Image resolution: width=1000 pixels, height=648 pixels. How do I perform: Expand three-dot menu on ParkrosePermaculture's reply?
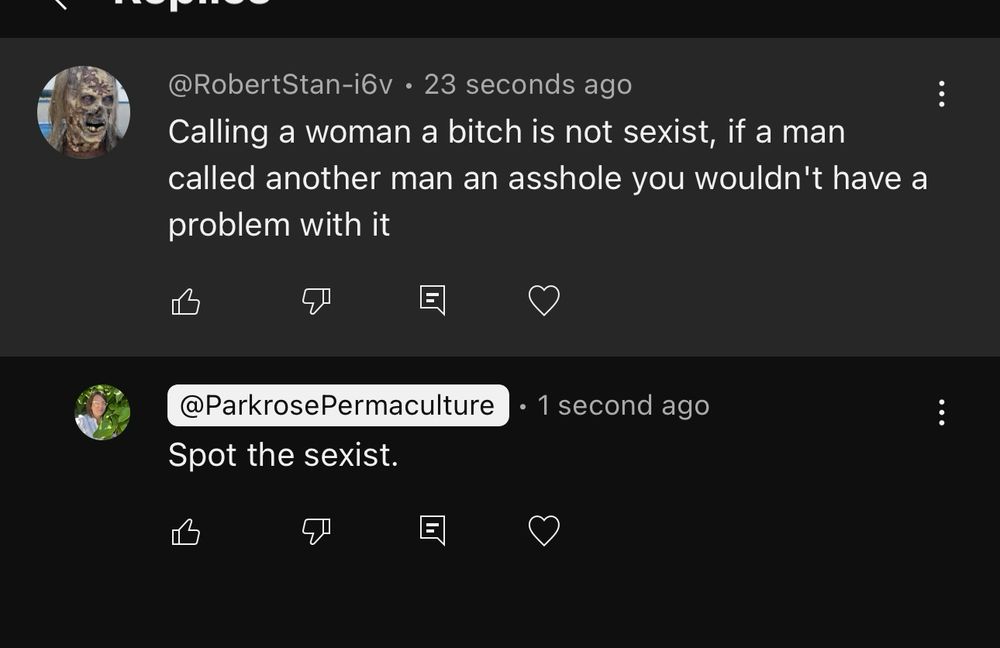click(941, 412)
